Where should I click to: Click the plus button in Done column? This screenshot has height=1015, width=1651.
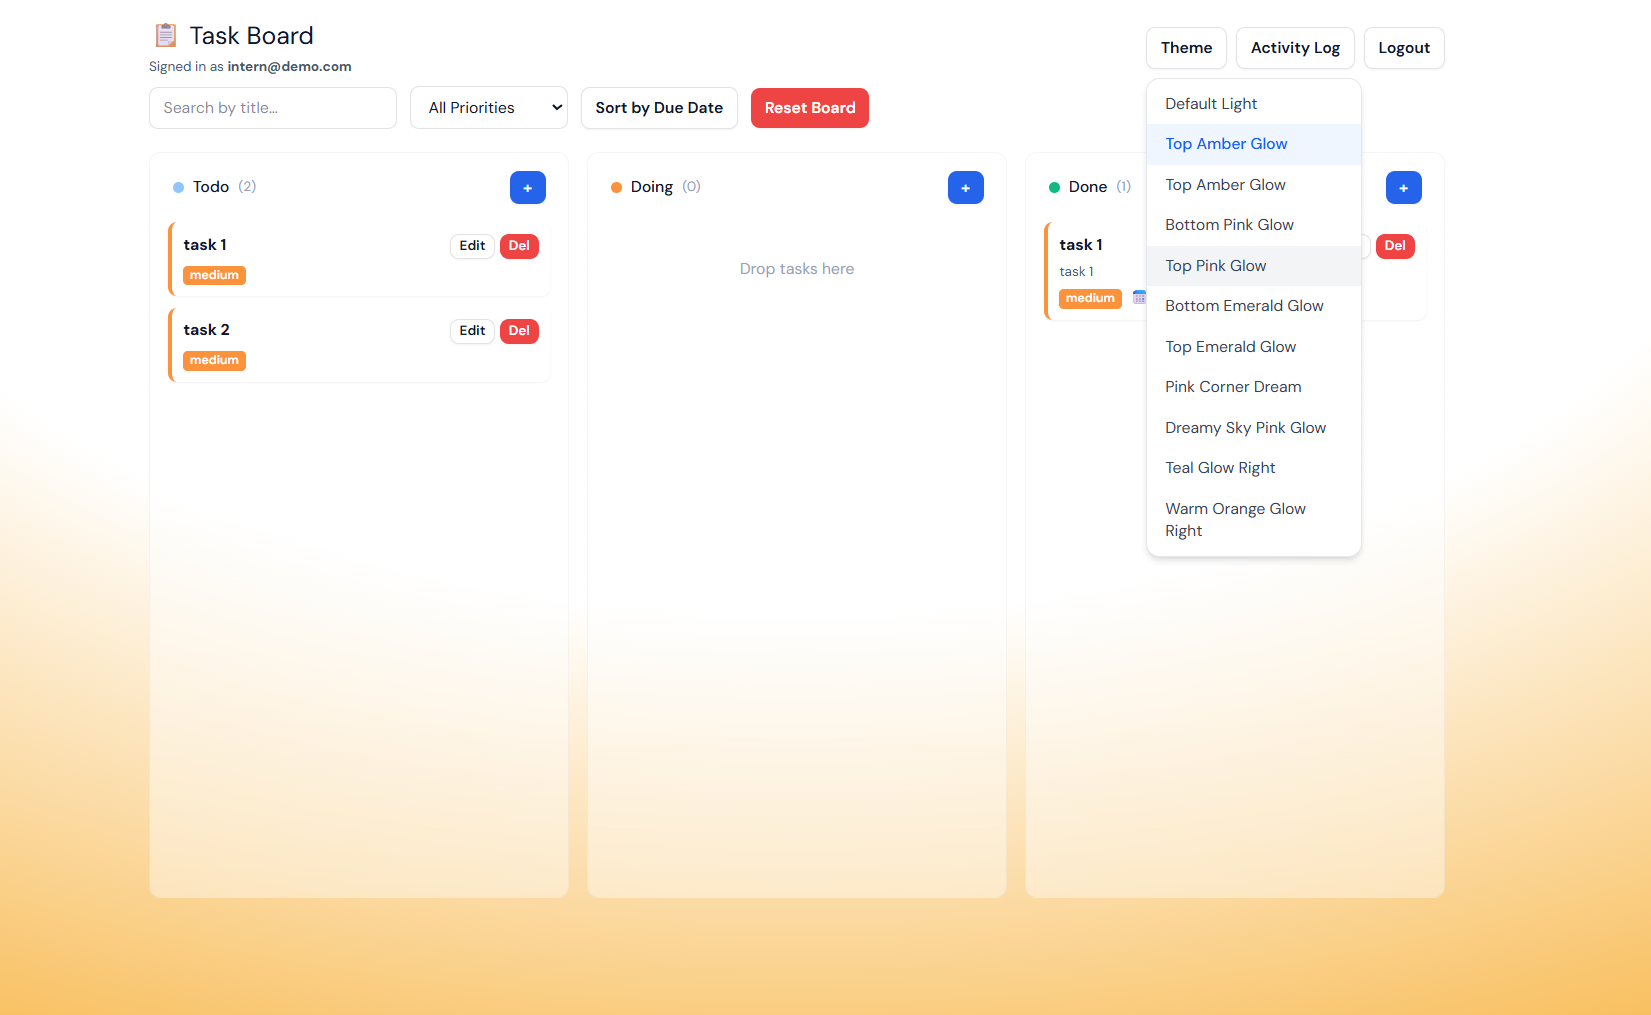coord(1403,188)
